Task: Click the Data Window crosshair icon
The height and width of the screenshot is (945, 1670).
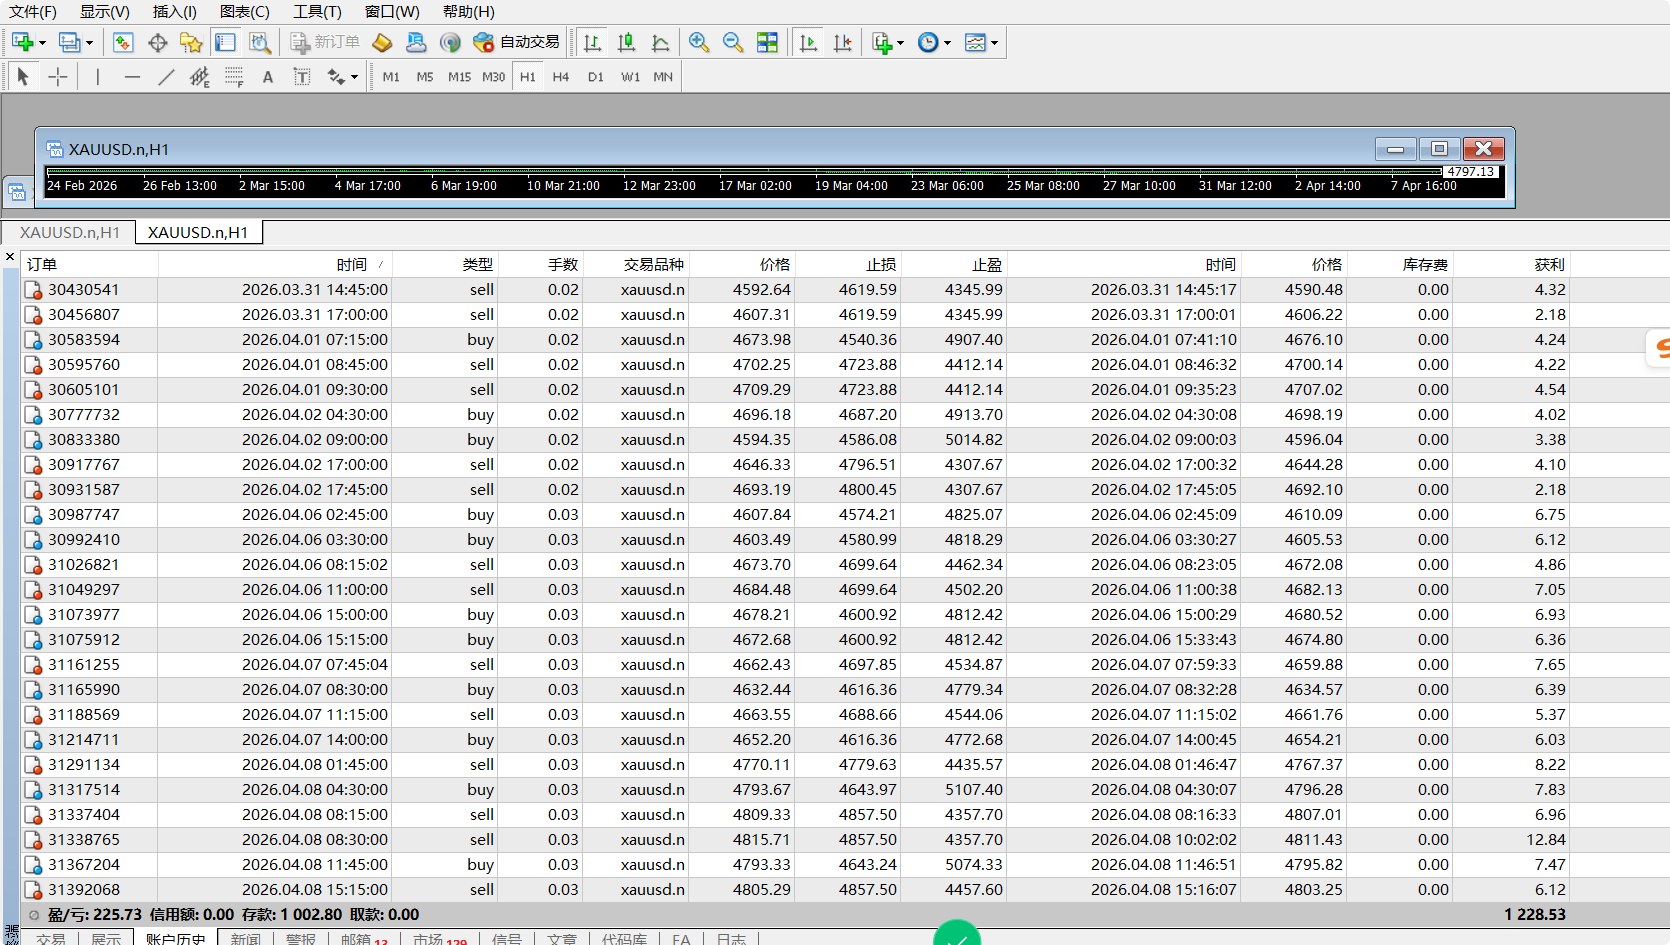Action: (157, 42)
